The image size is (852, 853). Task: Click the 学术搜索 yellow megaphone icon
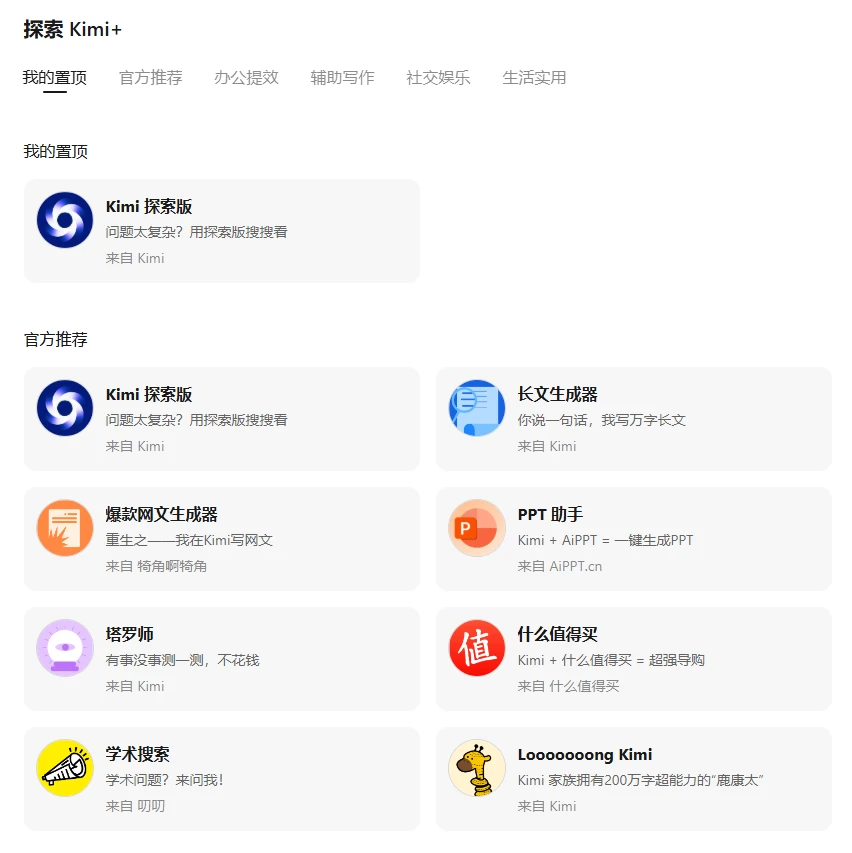point(65,768)
